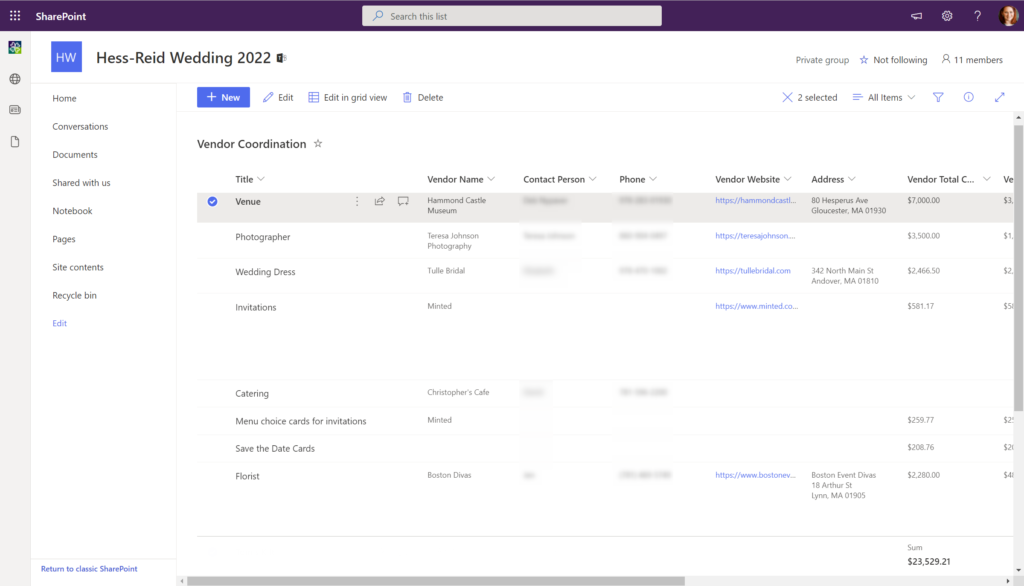Open Documents in the site navigation
Screen dimensions: 1024x586
pos(75,154)
